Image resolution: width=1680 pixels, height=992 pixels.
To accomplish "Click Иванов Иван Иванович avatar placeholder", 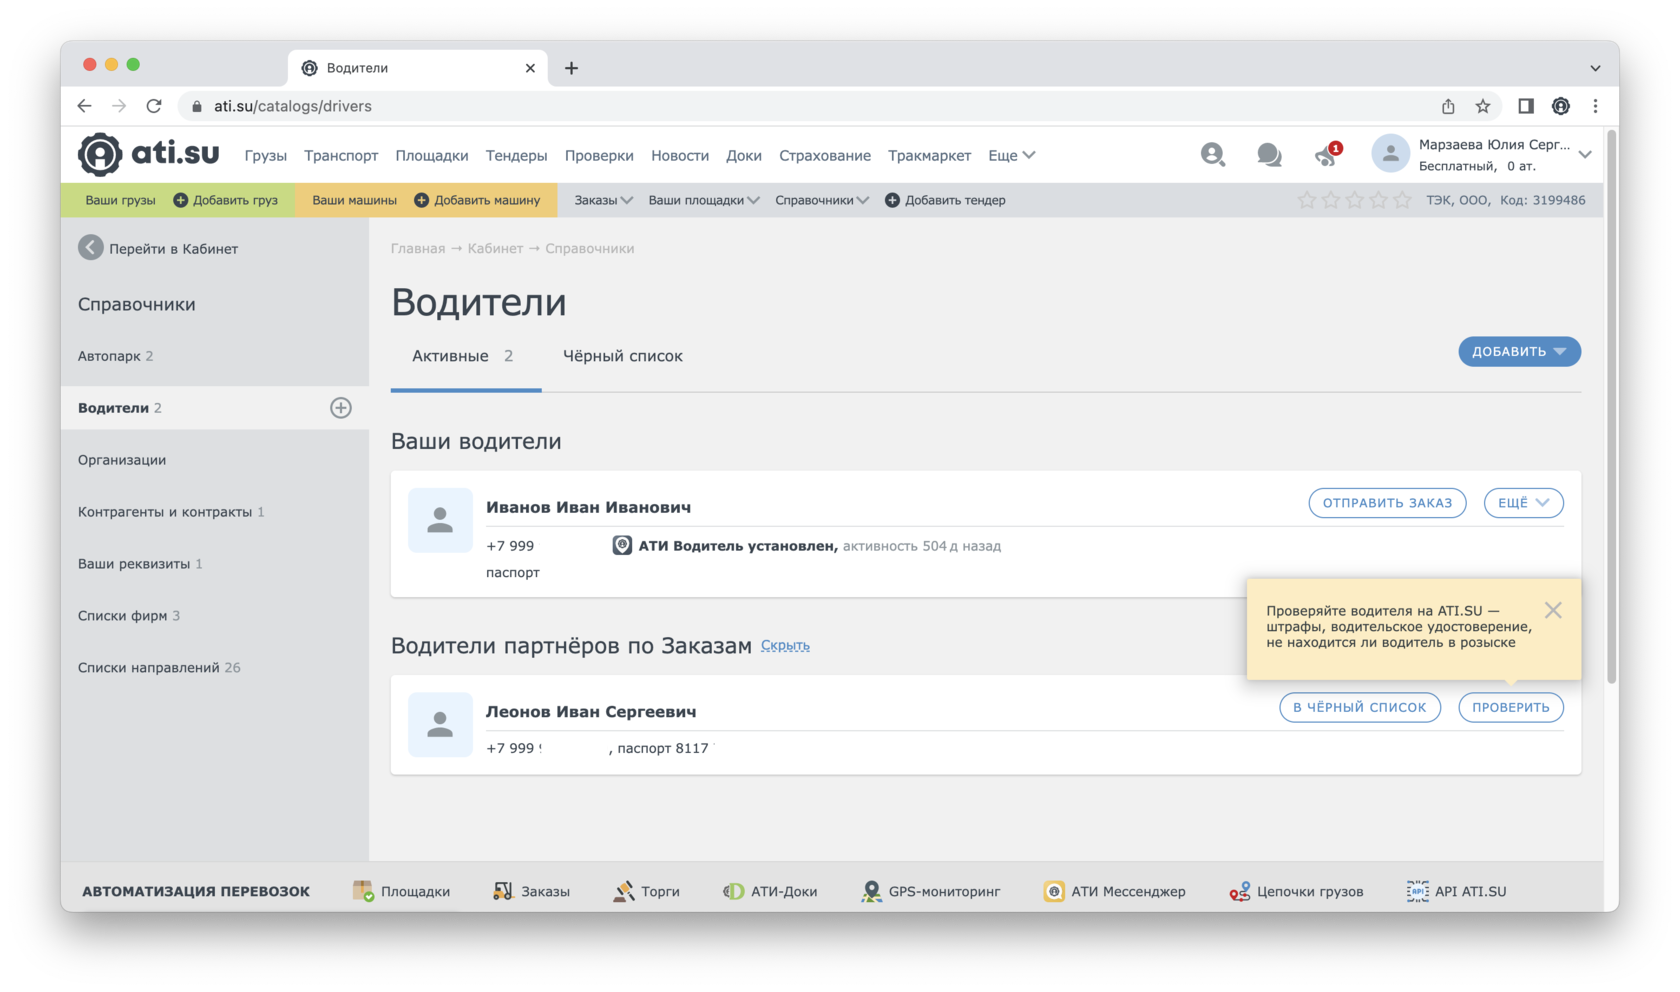I will pyautogui.click(x=440, y=520).
